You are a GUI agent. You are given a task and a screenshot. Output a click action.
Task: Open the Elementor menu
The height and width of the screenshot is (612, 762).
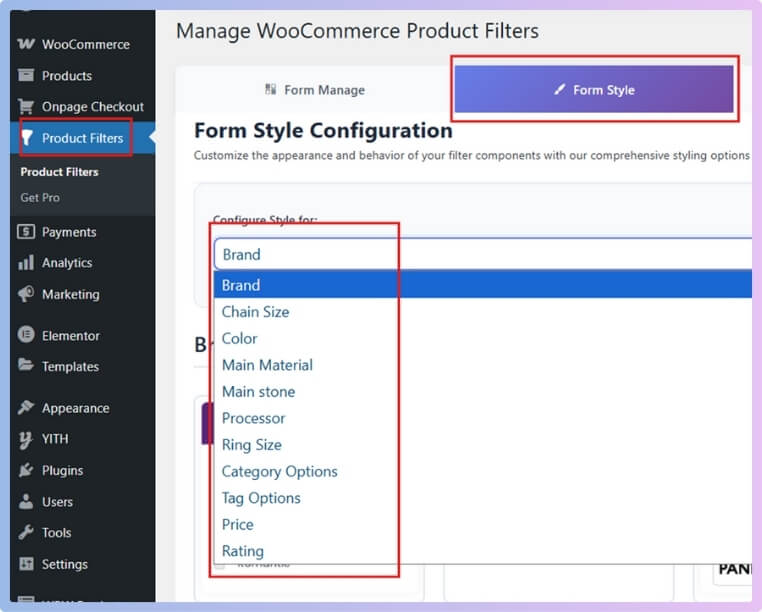tap(83, 335)
